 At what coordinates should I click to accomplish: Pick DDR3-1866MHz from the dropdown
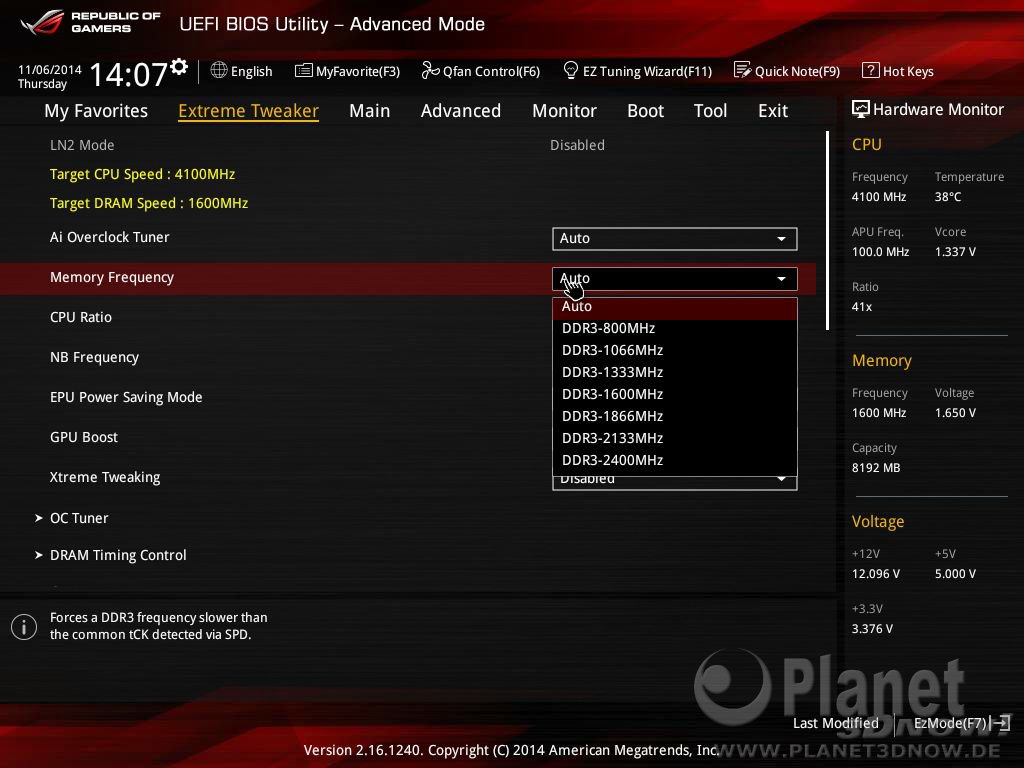[x=675, y=417]
